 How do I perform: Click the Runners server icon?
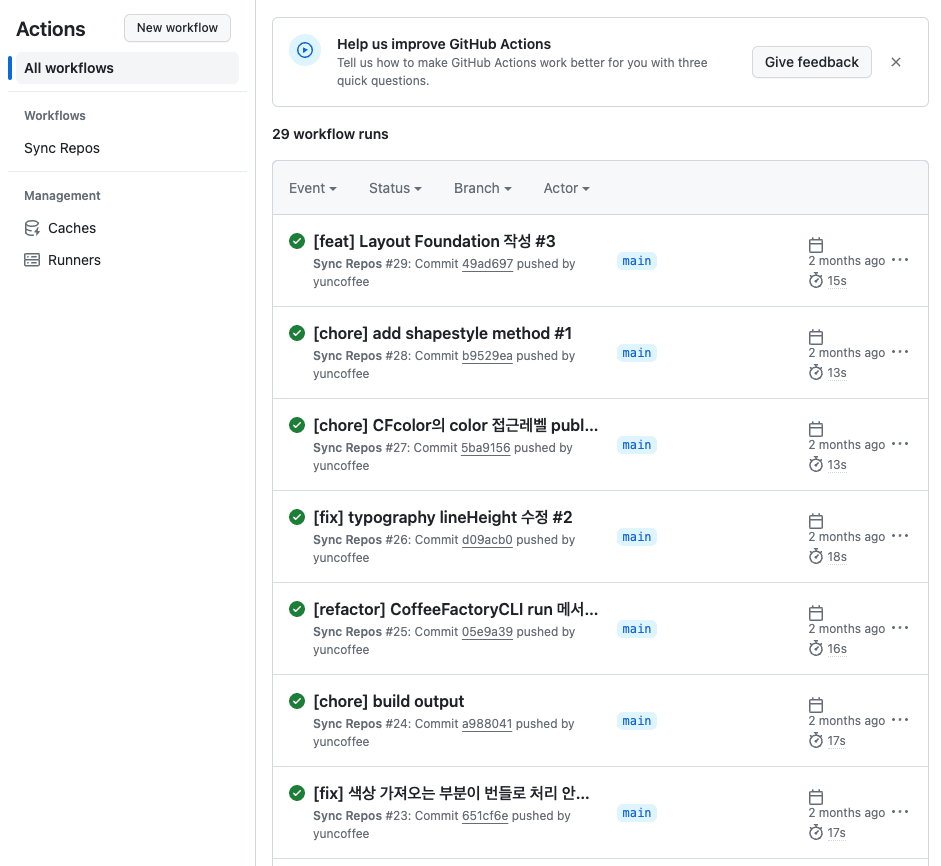pyautogui.click(x=32, y=260)
